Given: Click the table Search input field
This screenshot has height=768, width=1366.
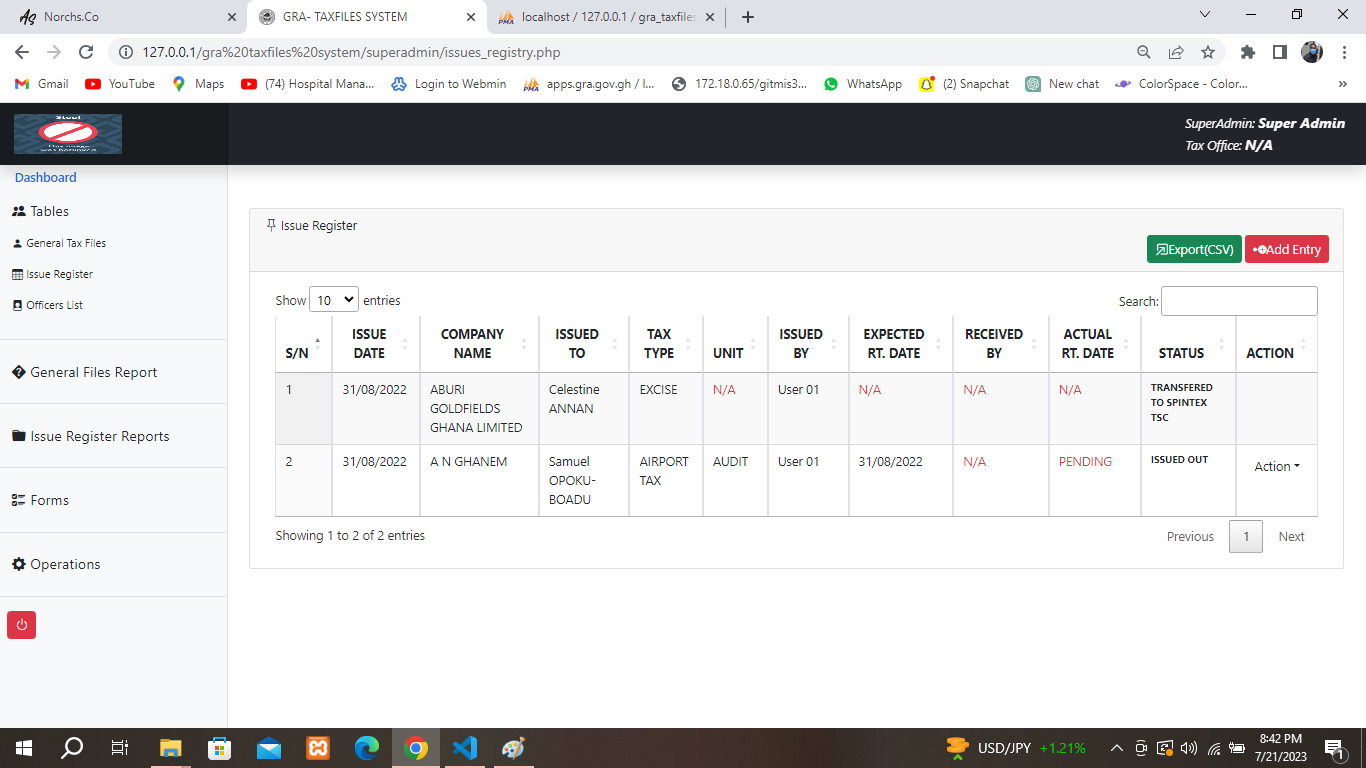Looking at the screenshot, I should pos(1238,301).
